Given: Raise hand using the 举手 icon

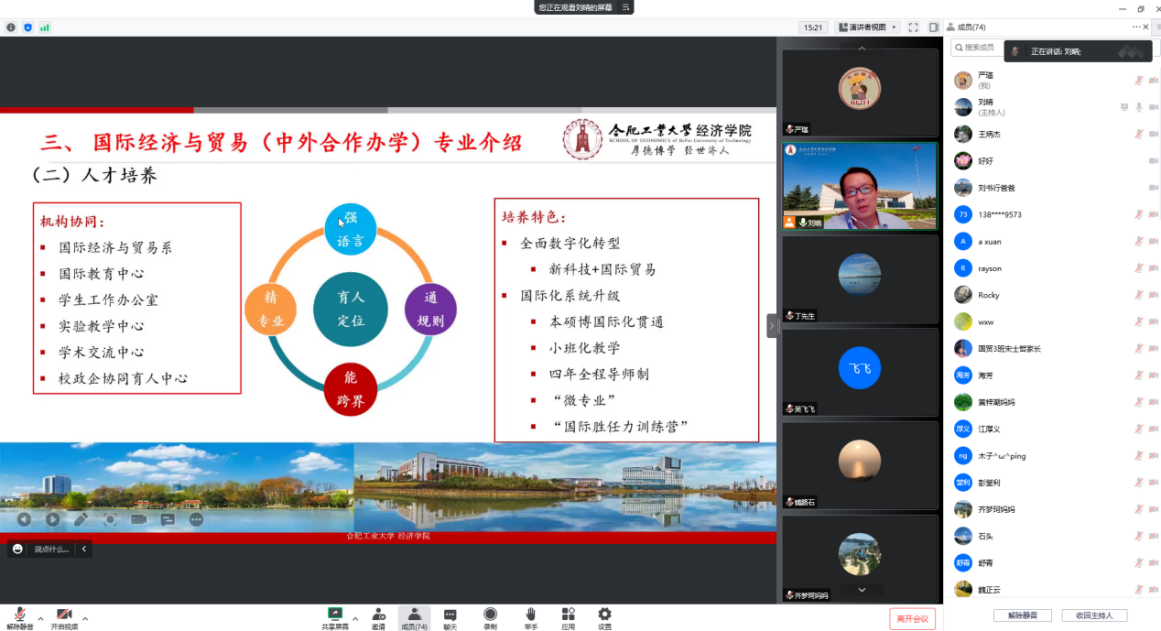Looking at the screenshot, I should [x=530, y=614].
